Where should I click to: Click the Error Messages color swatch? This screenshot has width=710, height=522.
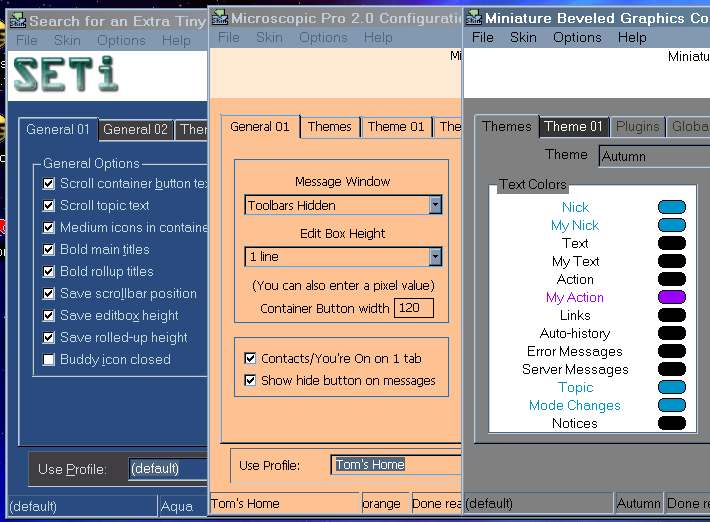pos(672,351)
